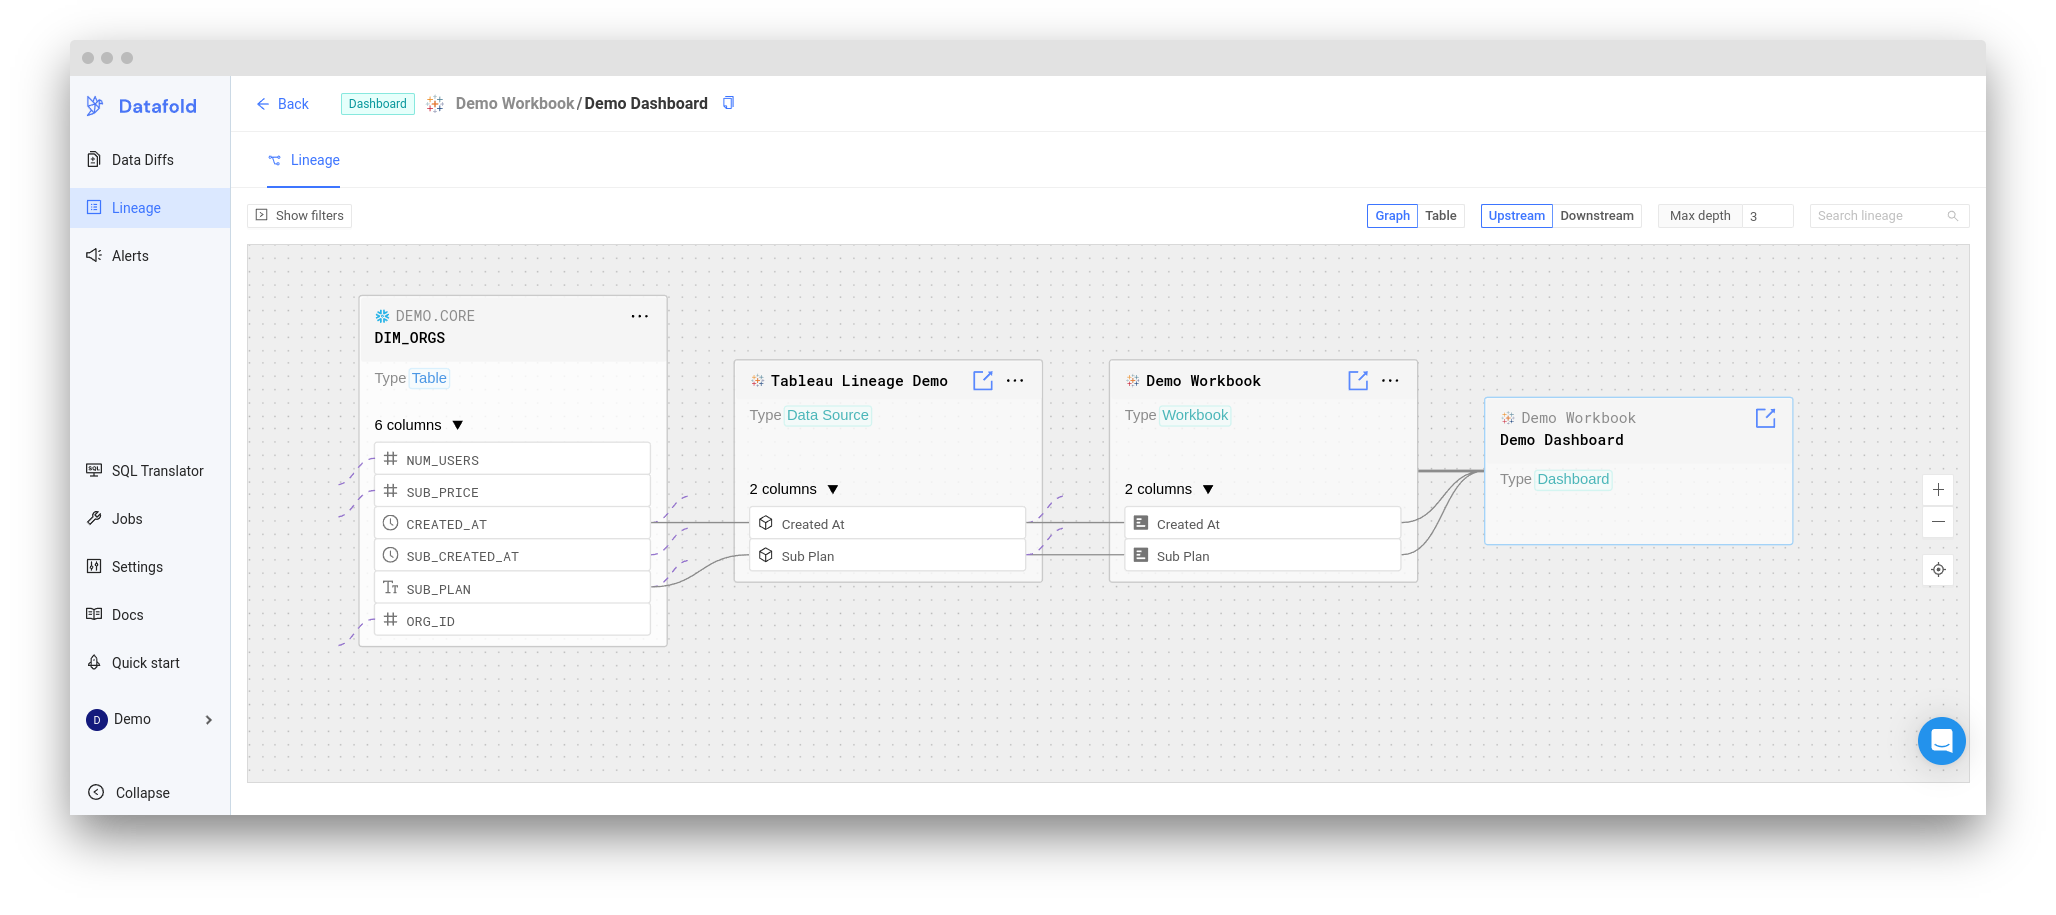Click the Tableau icon beside Demo Workbook breadcrumb
2056x915 pixels.
point(435,104)
